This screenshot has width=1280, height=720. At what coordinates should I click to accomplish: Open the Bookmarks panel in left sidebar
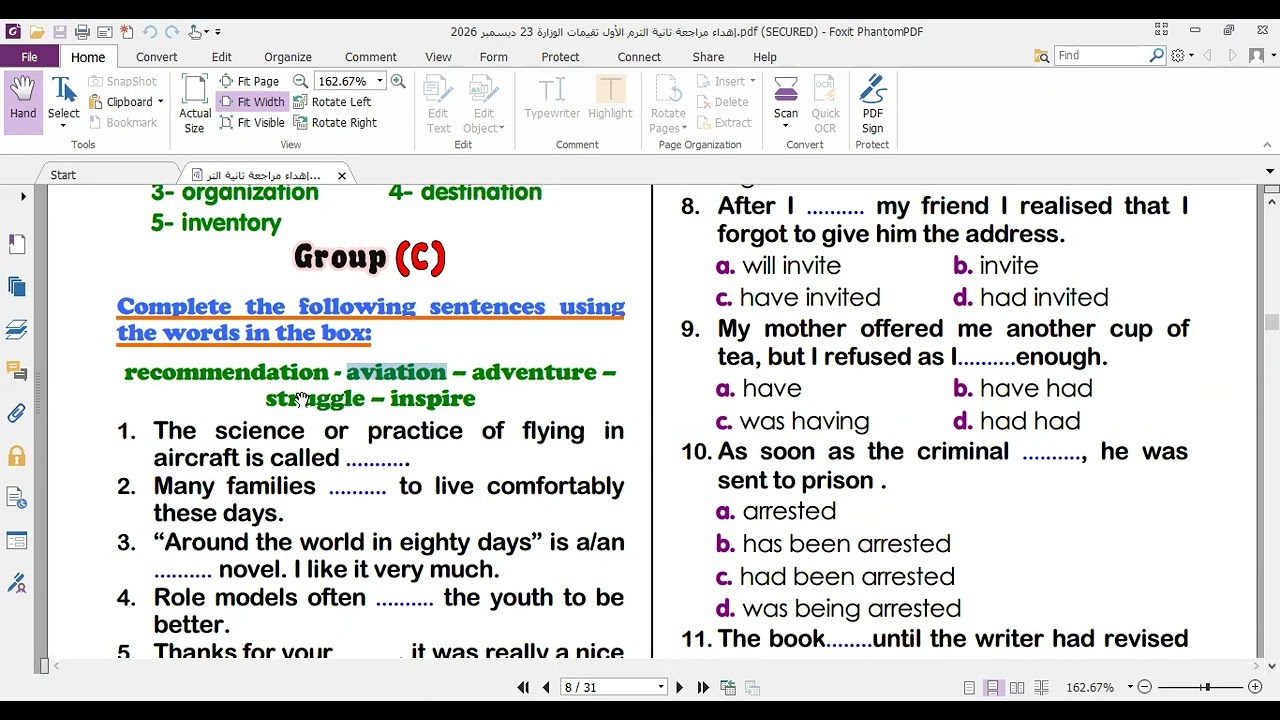pyautogui.click(x=17, y=244)
